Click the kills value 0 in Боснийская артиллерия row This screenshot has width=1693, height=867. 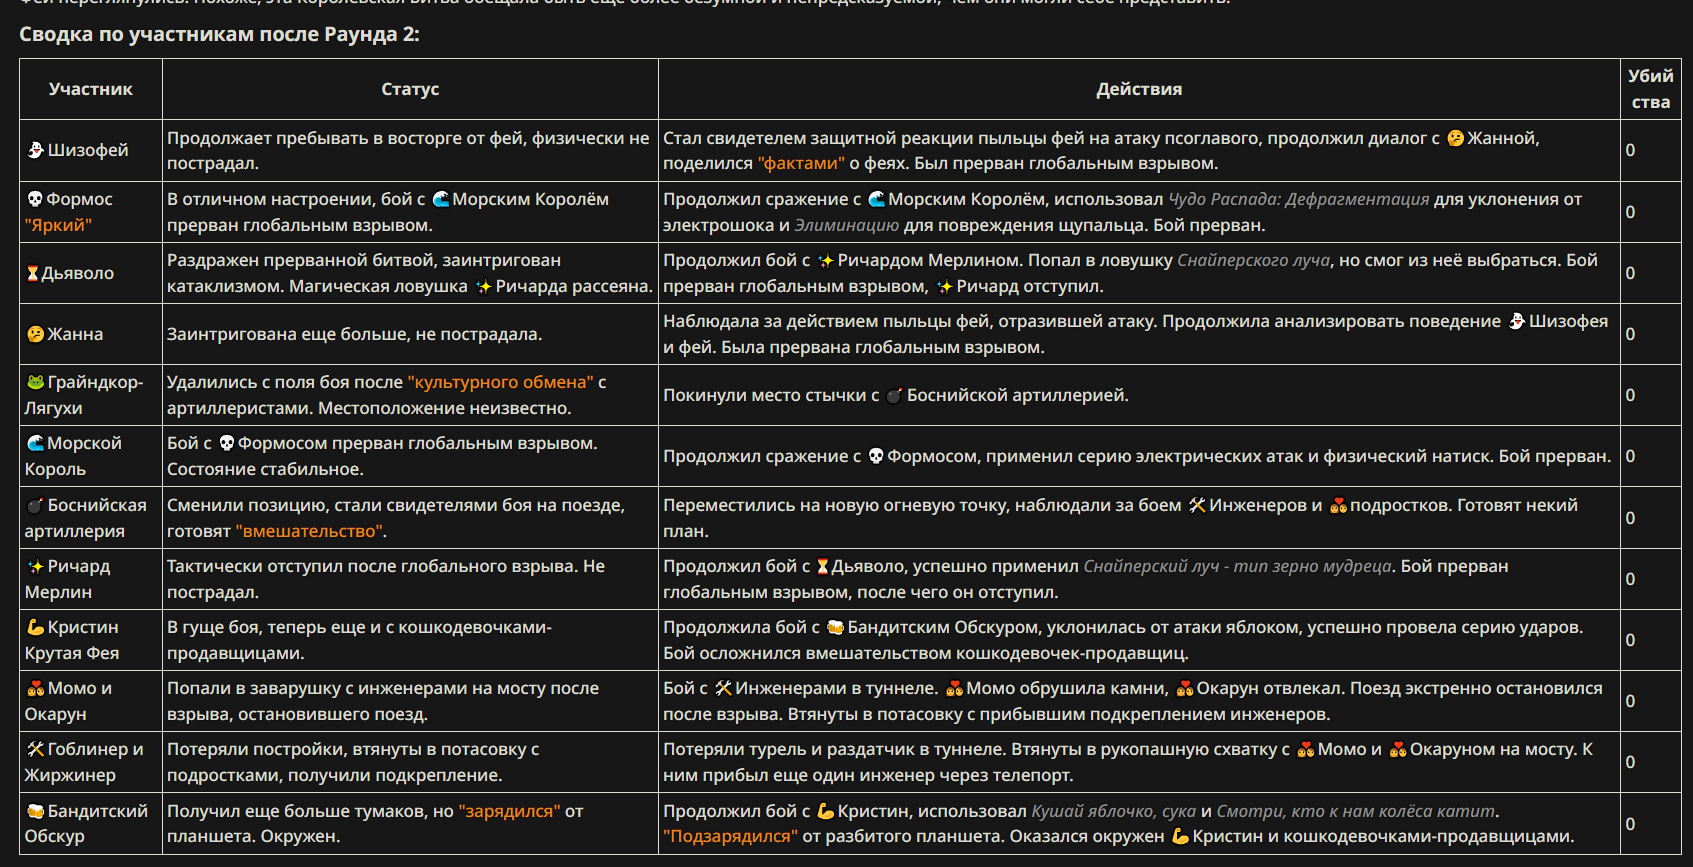1630,518
